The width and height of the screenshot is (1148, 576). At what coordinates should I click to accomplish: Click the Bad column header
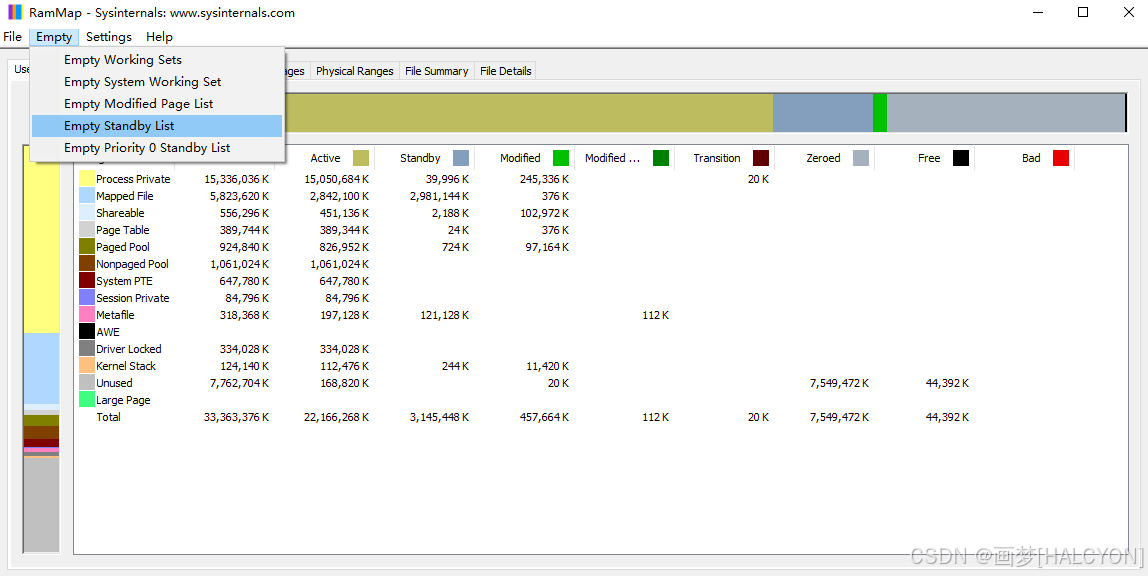(x=1024, y=158)
